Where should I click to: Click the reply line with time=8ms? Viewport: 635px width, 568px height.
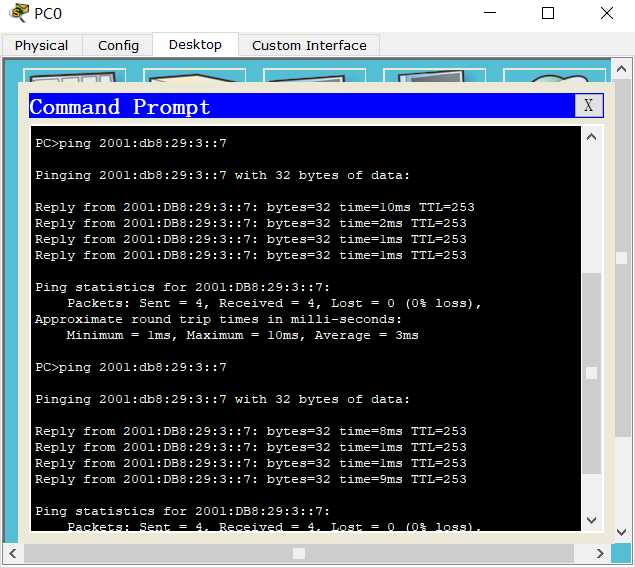pyautogui.click(x=251, y=431)
